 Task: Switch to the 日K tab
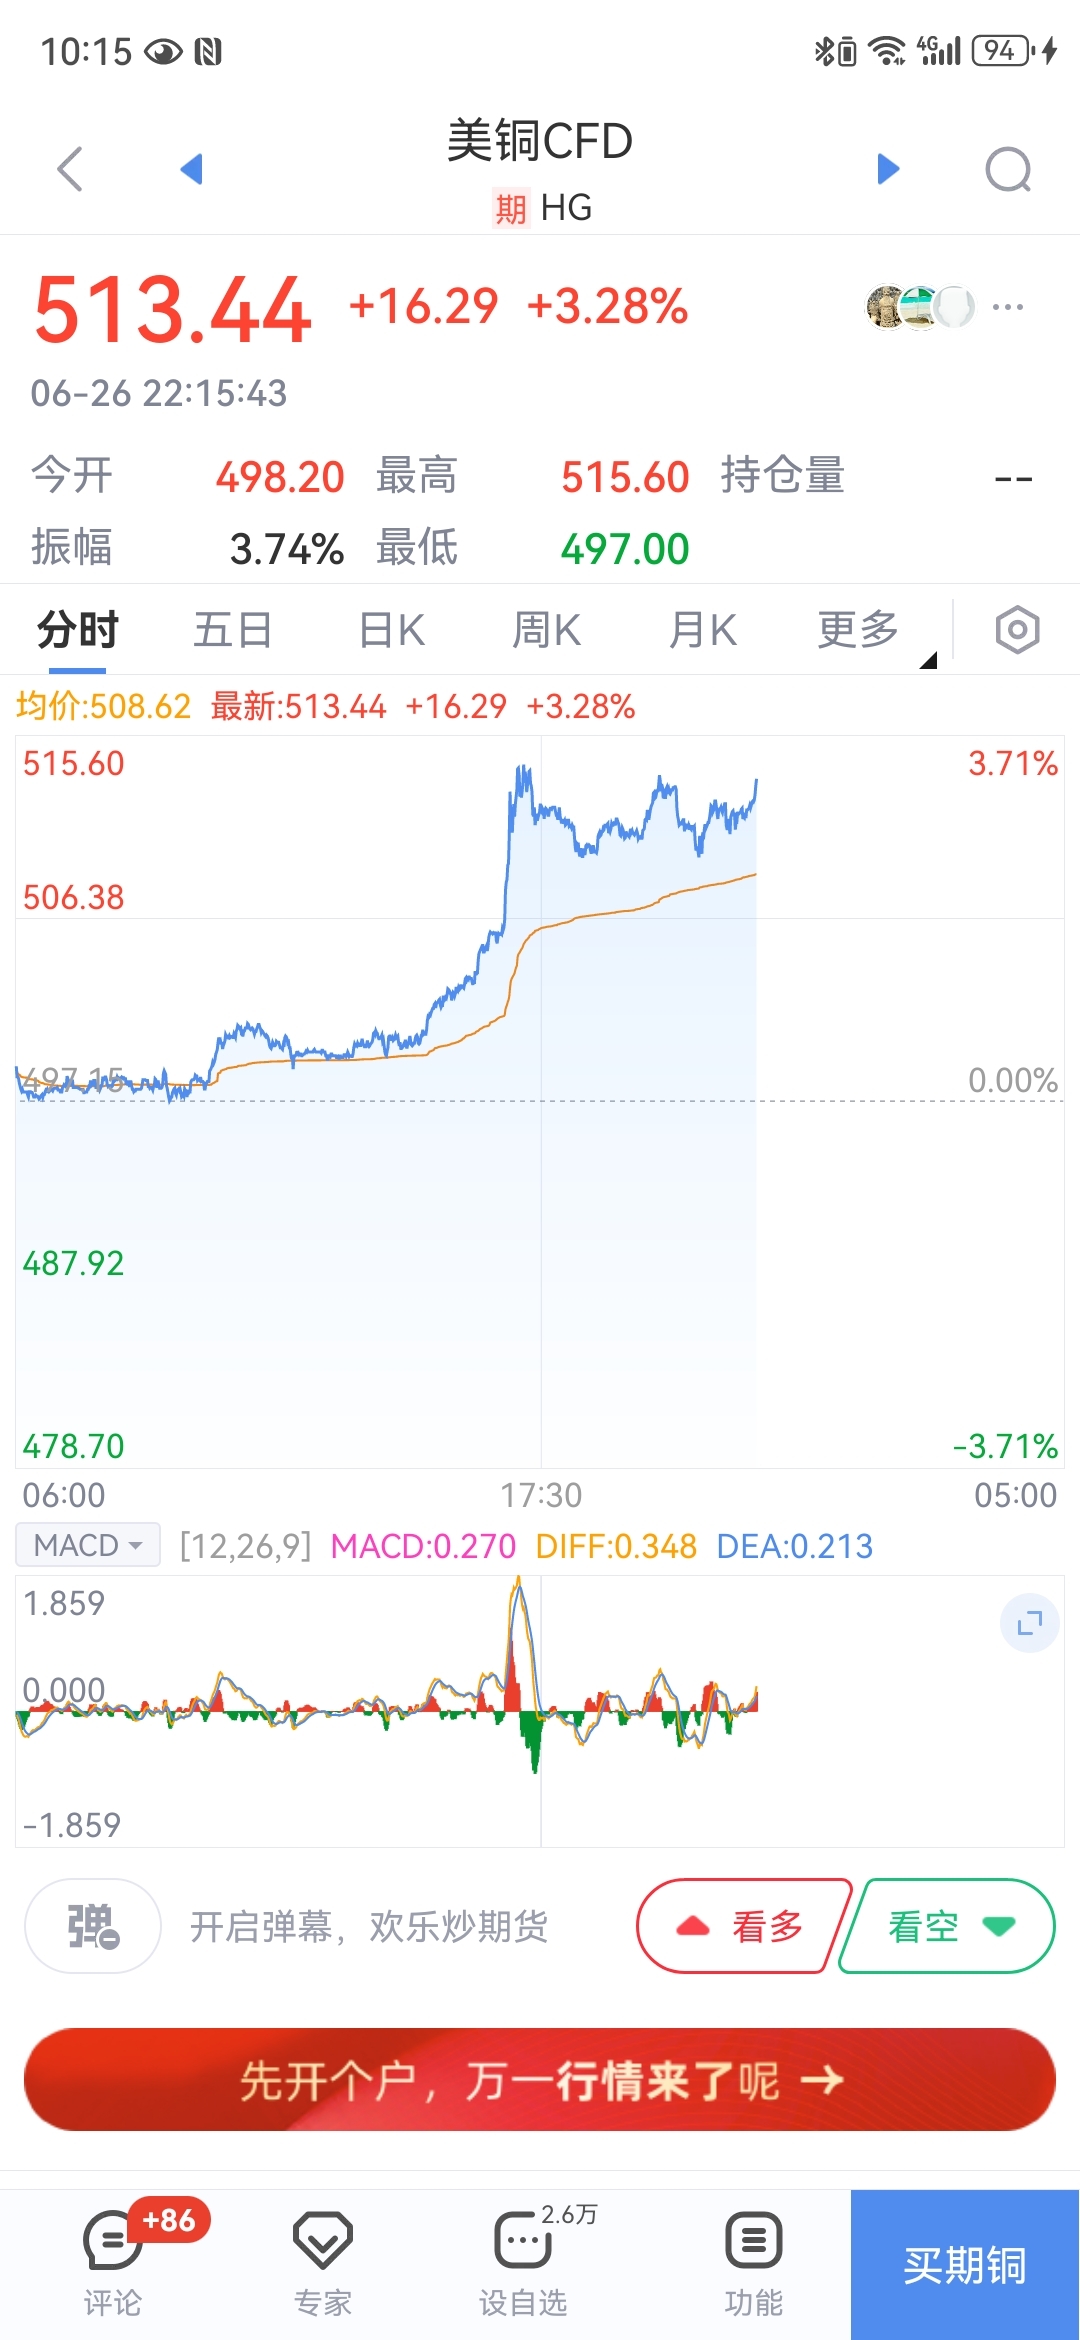[392, 631]
